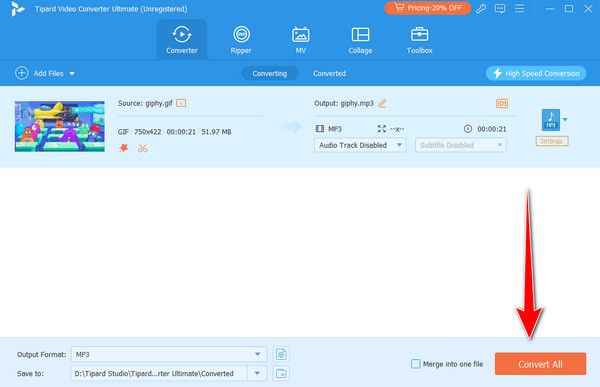Open Subtitle Disabled dropdown
The height and width of the screenshot is (387, 600).
[x=461, y=145]
